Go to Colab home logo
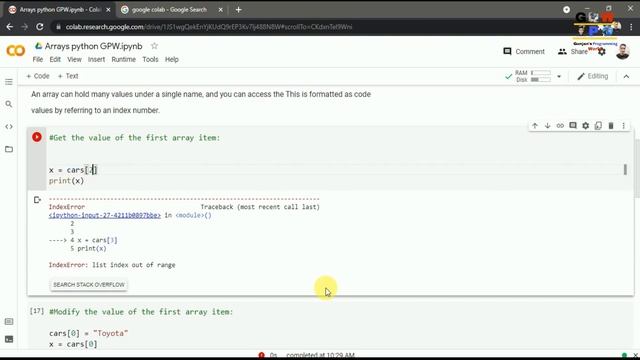640x360 pixels. point(16,51)
